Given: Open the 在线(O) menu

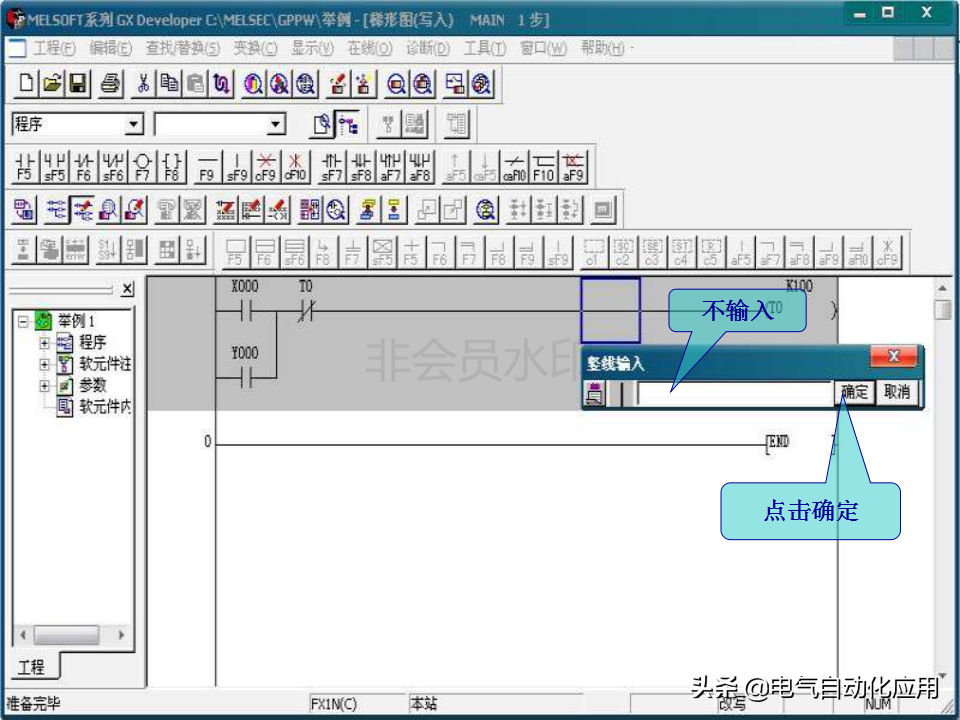Looking at the screenshot, I should point(370,48).
